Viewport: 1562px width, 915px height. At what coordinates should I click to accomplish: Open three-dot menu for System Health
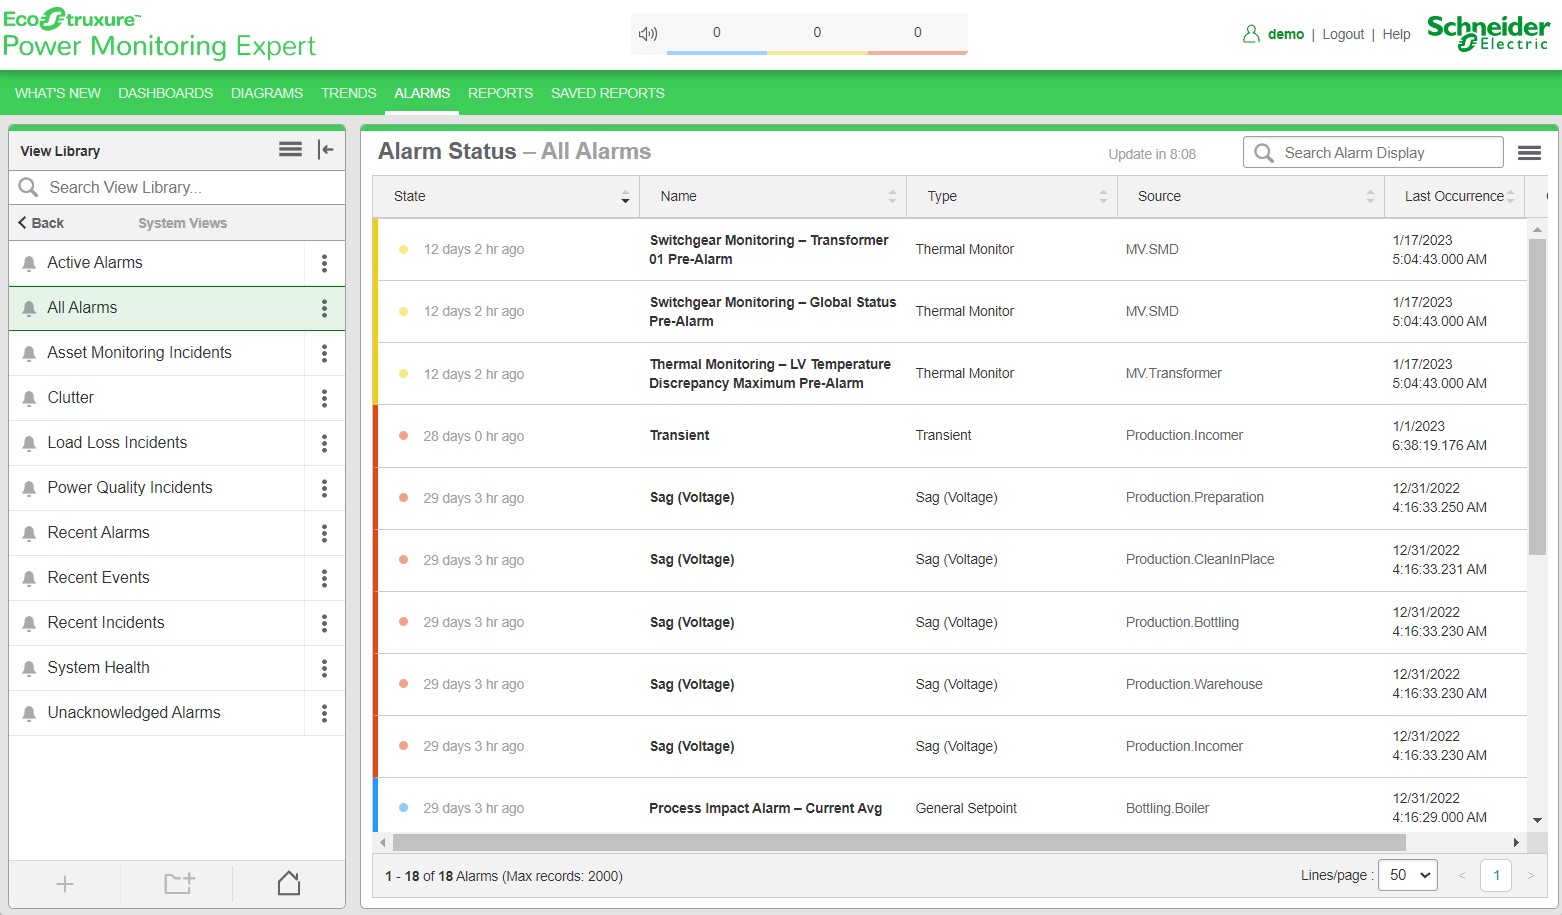[x=324, y=668]
